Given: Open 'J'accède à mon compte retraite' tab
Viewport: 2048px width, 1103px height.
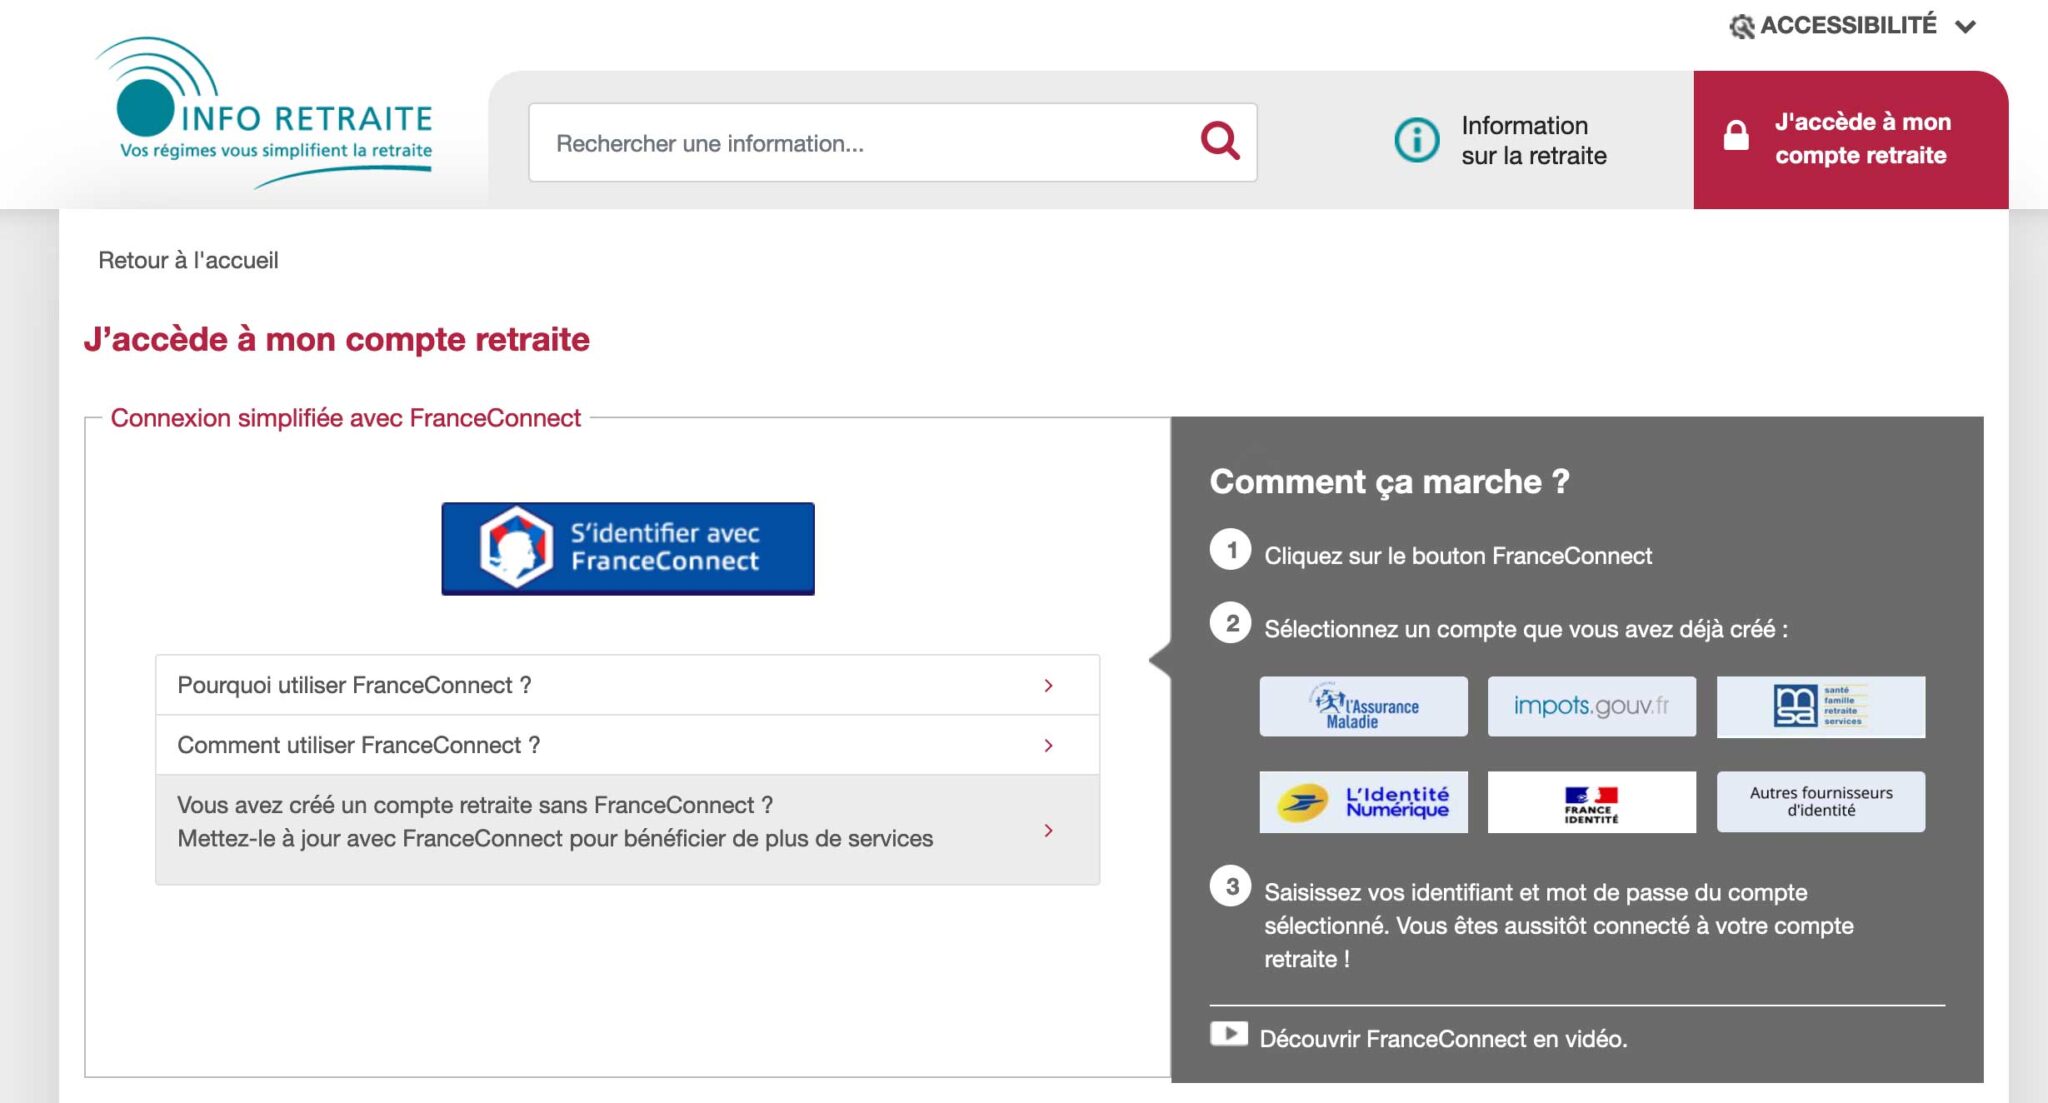Looking at the screenshot, I should point(1850,139).
